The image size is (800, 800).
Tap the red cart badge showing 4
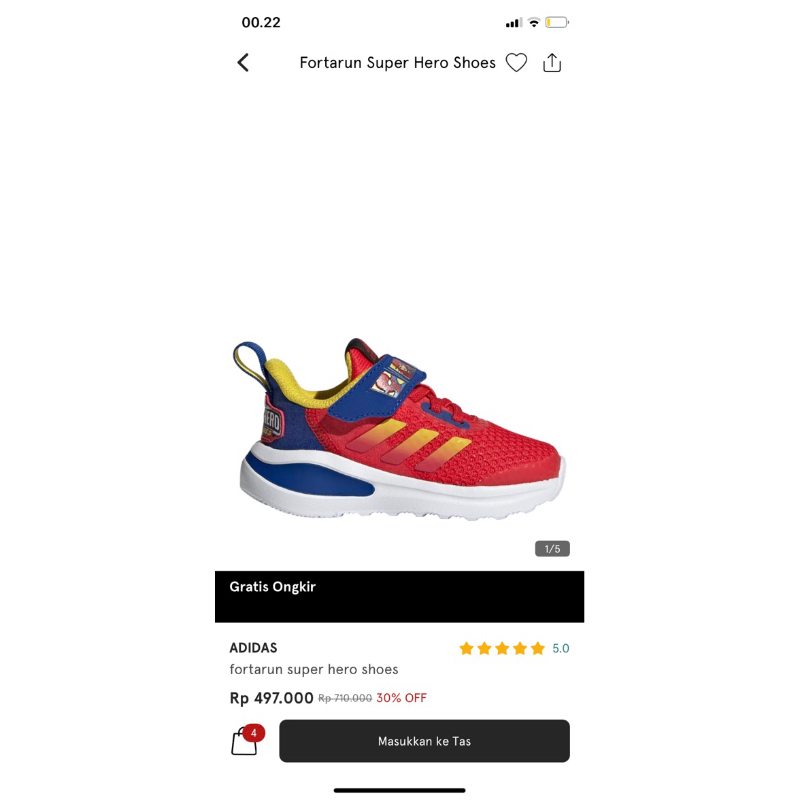254,733
